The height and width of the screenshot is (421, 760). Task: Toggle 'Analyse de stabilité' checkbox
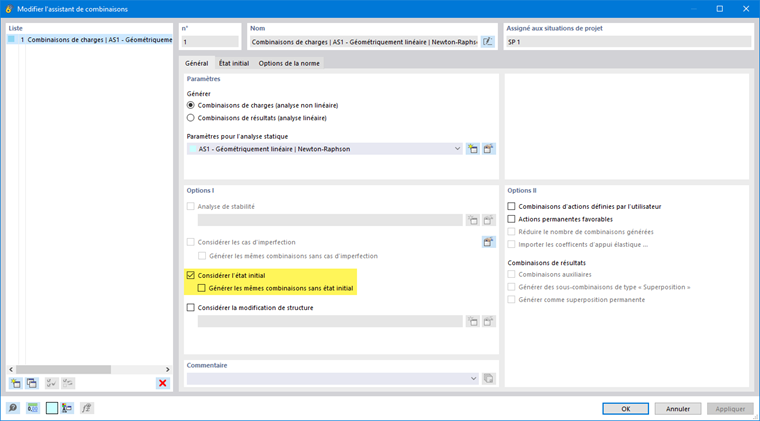[x=190, y=206]
